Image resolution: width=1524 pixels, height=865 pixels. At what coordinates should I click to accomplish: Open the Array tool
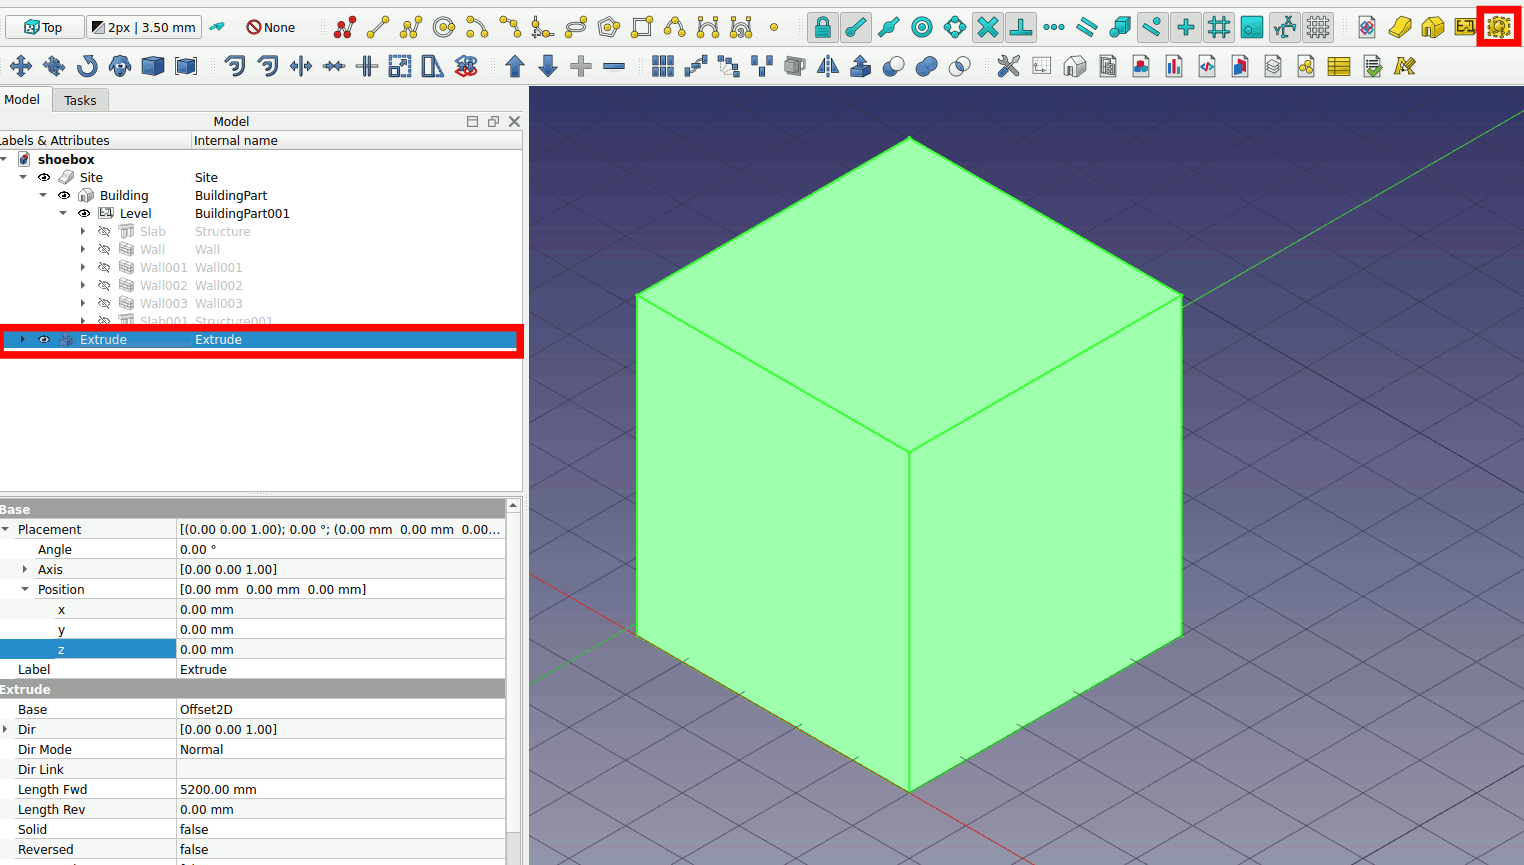click(662, 67)
